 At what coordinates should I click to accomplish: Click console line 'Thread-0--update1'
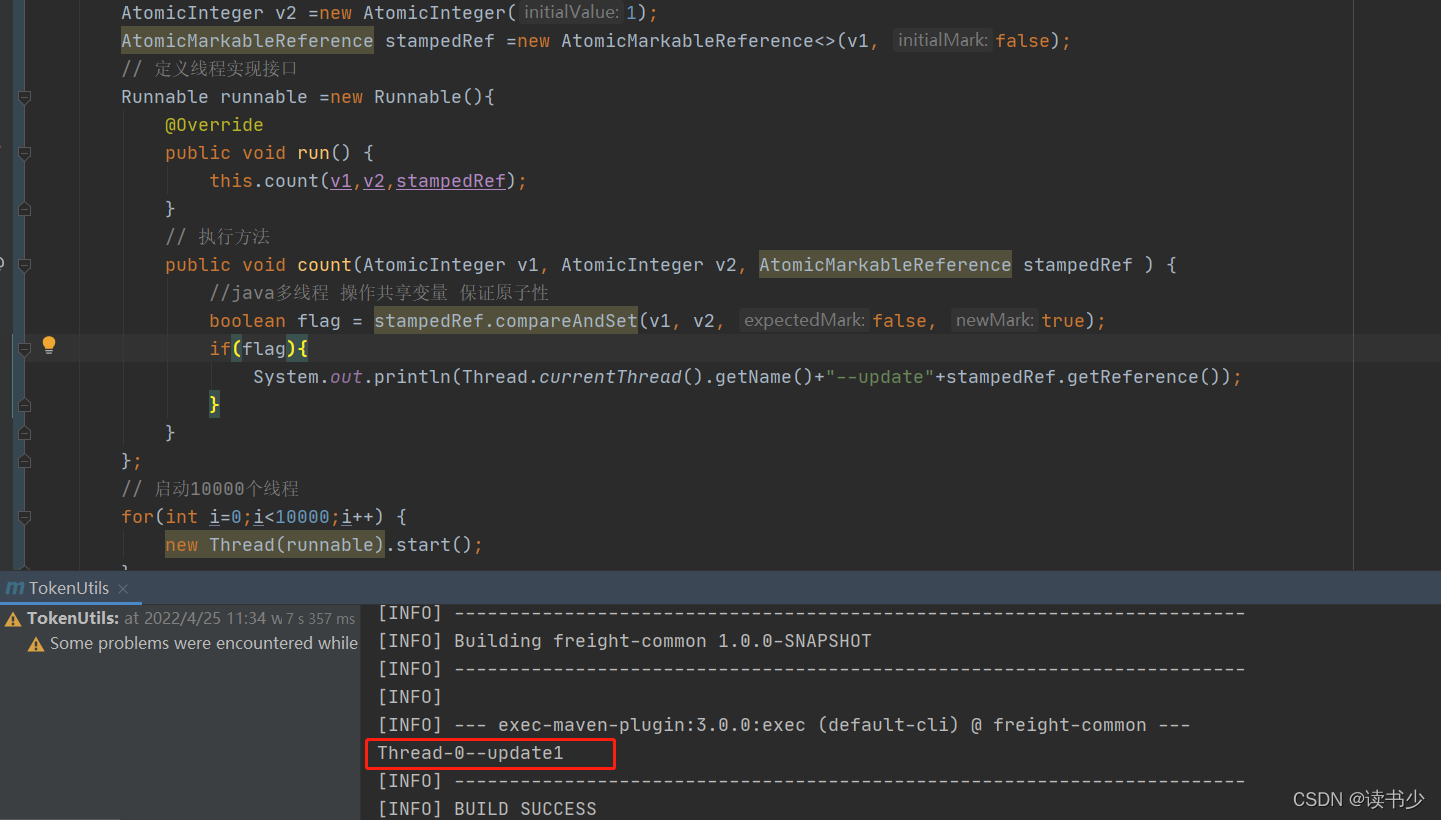click(x=471, y=753)
